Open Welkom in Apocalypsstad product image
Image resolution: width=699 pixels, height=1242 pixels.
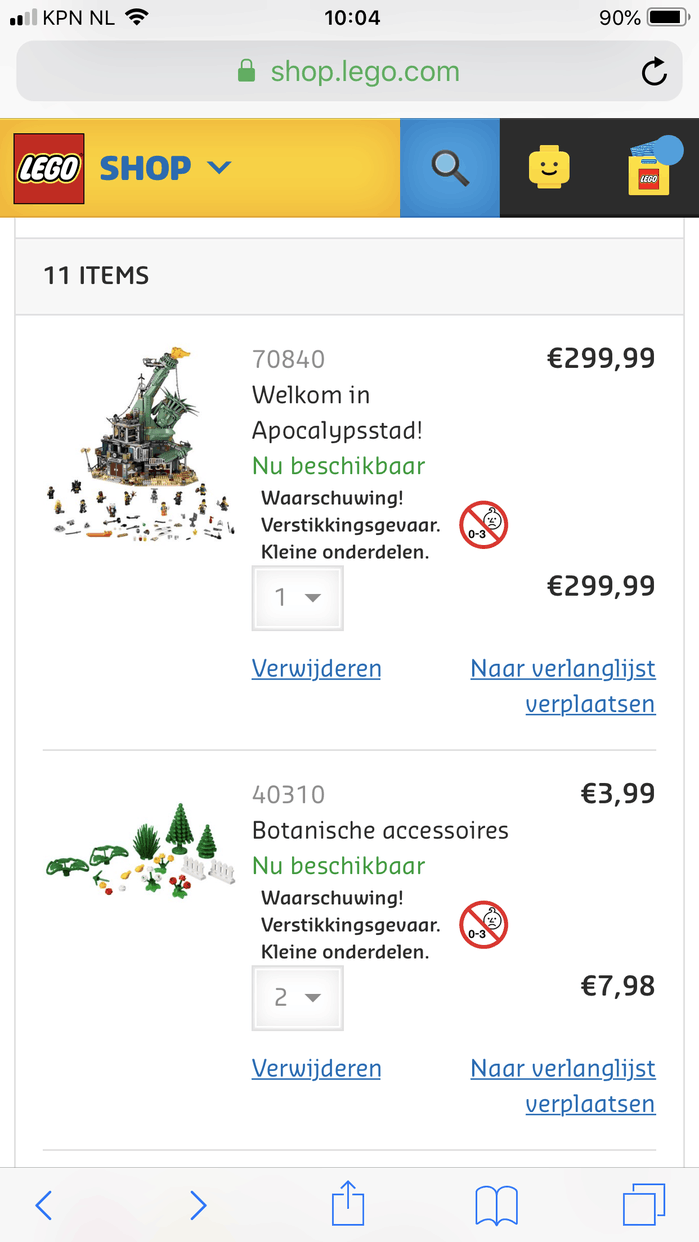140,445
